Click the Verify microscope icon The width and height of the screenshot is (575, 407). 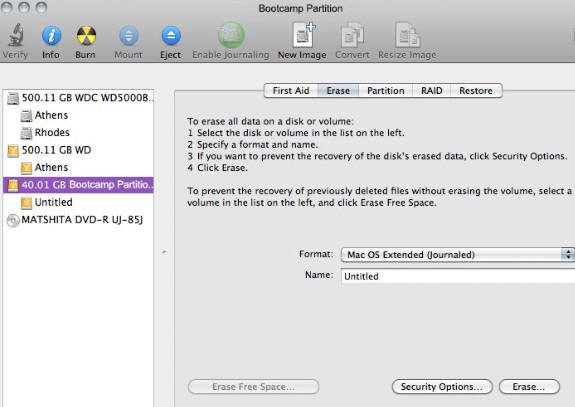click(x=16, y=35)
